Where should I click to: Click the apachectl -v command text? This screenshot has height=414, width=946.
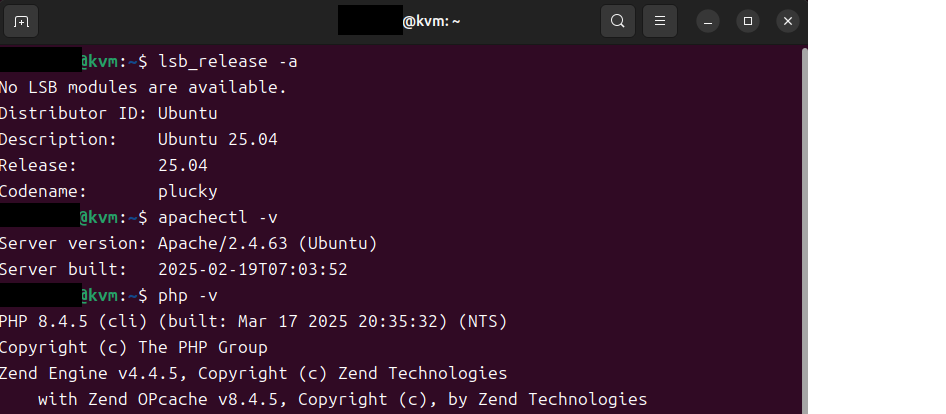[218, 217]
